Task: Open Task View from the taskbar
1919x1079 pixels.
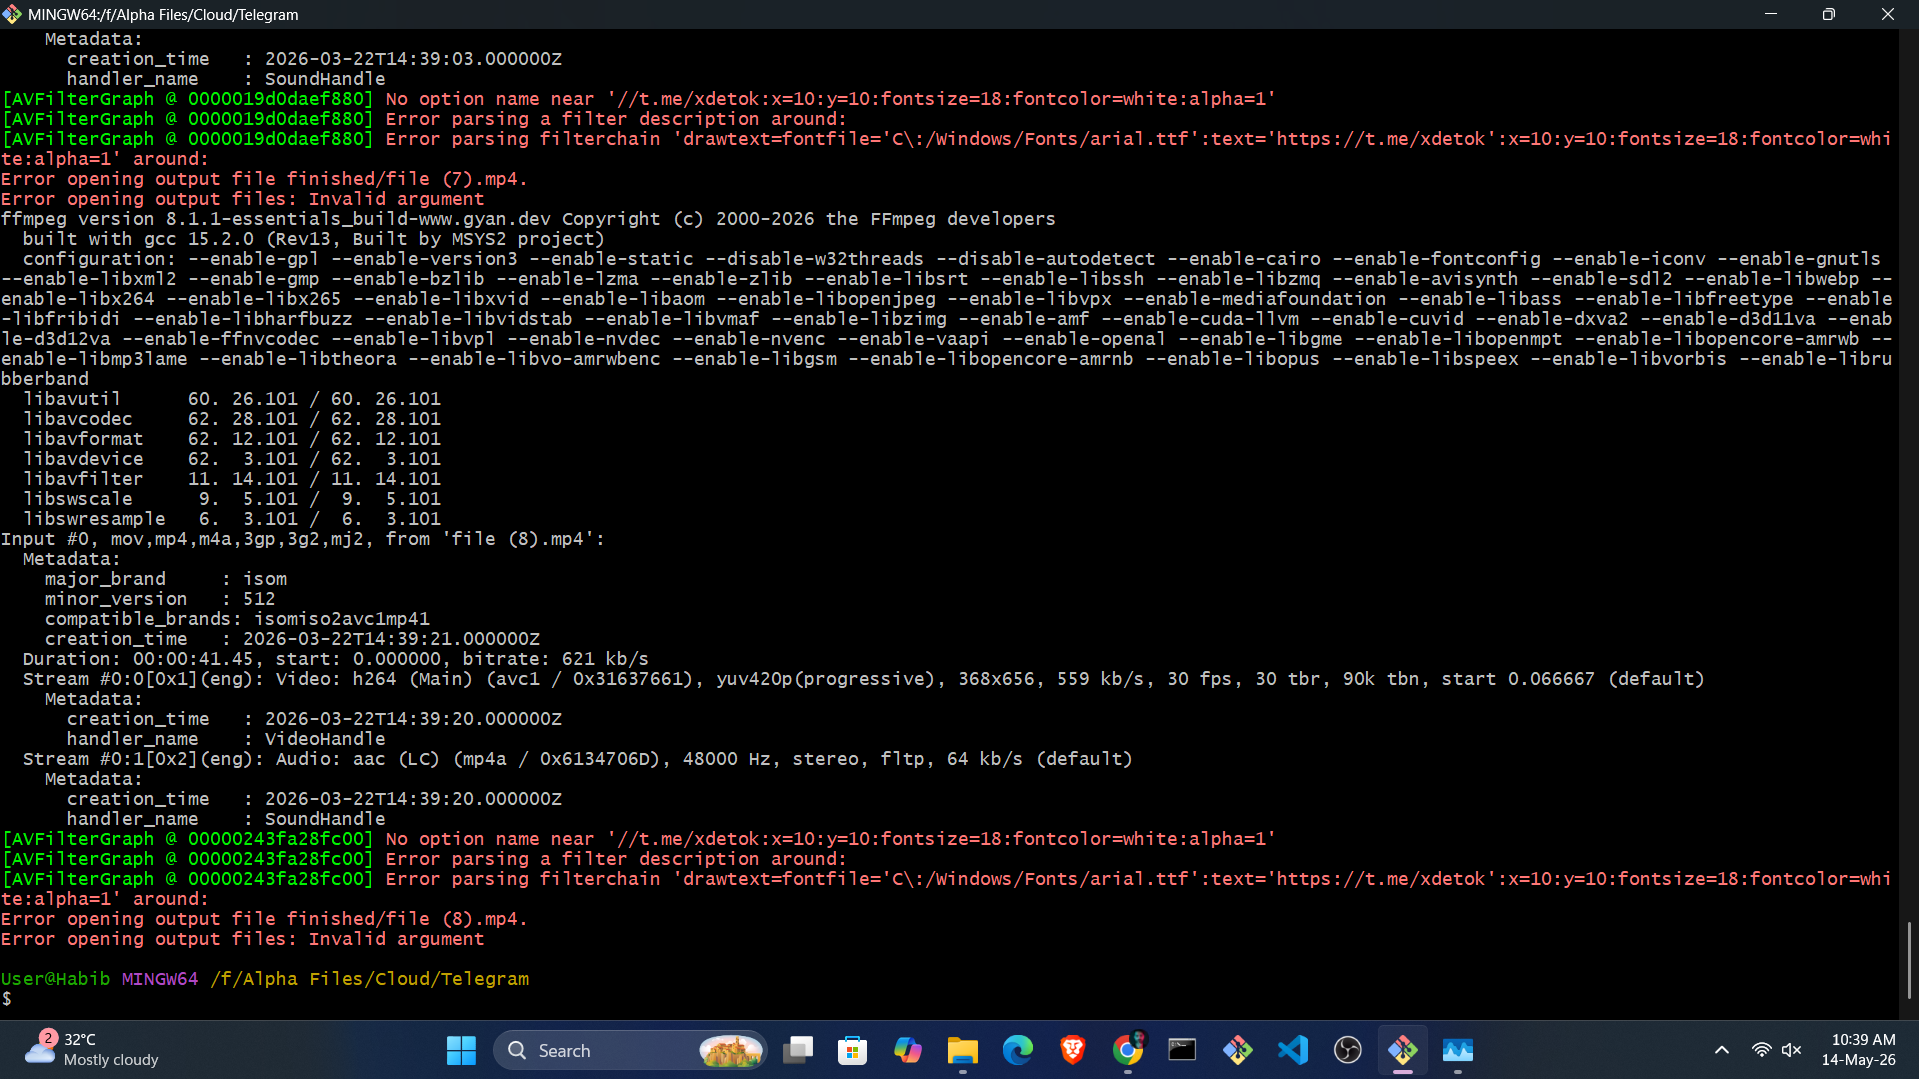Action: coord(798,1050)
